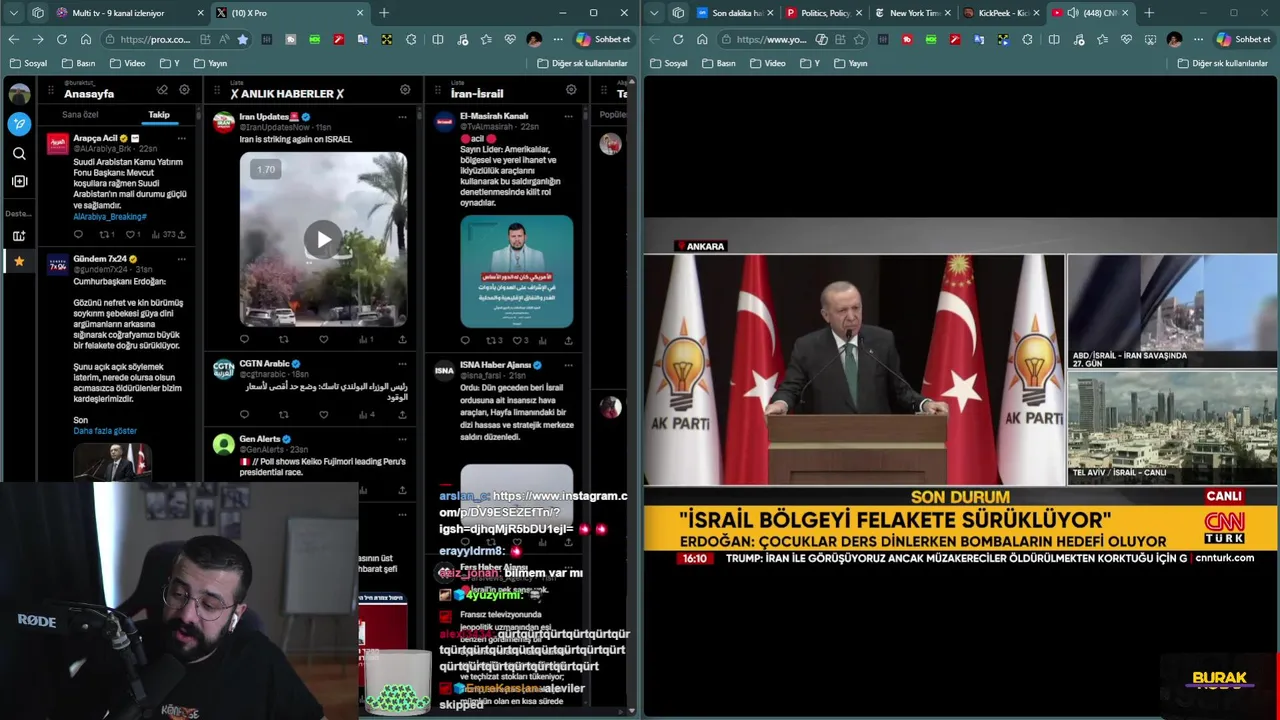Open more options on Iran Updates post
The width and height of the screenshot is (1280, 720).
402,117
